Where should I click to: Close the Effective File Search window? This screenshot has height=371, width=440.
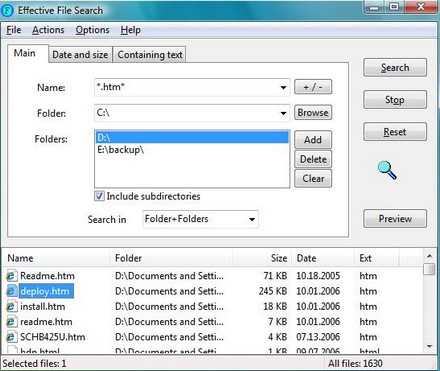click(x=421, y=7)
